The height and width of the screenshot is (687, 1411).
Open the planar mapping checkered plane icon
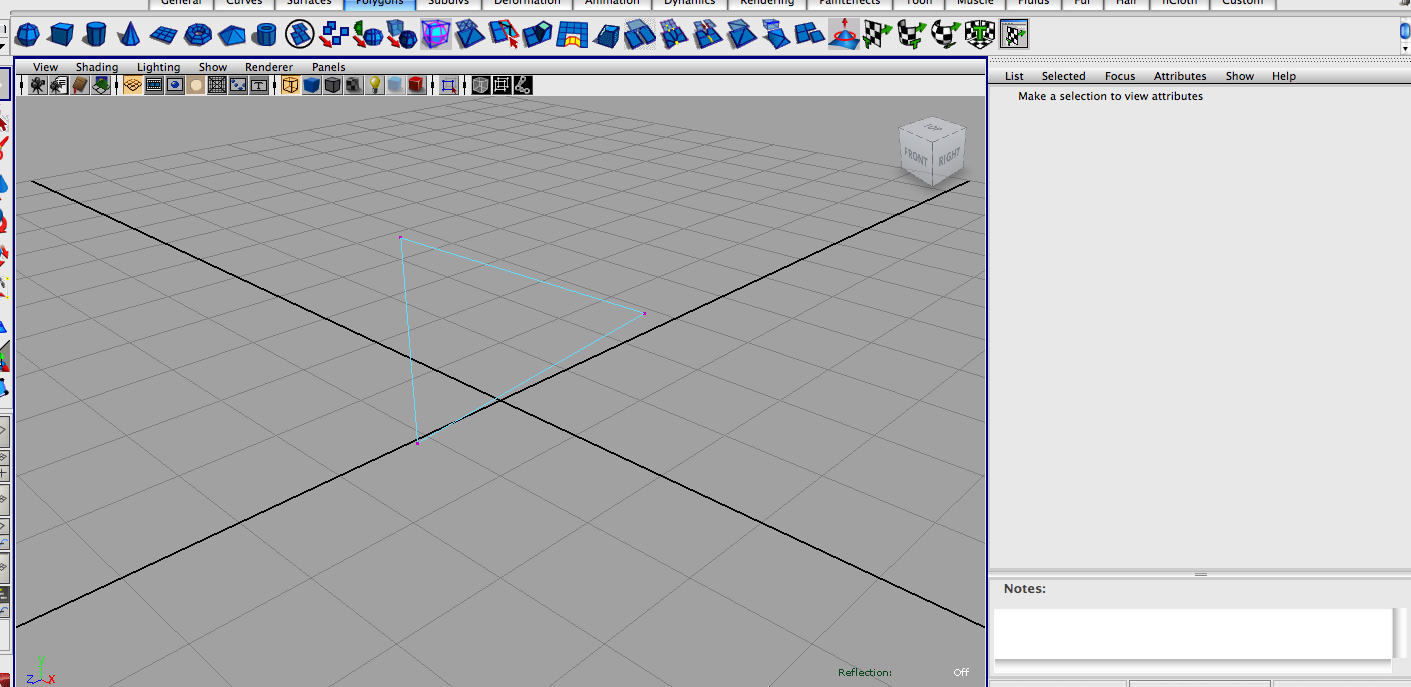pos(877,36)
